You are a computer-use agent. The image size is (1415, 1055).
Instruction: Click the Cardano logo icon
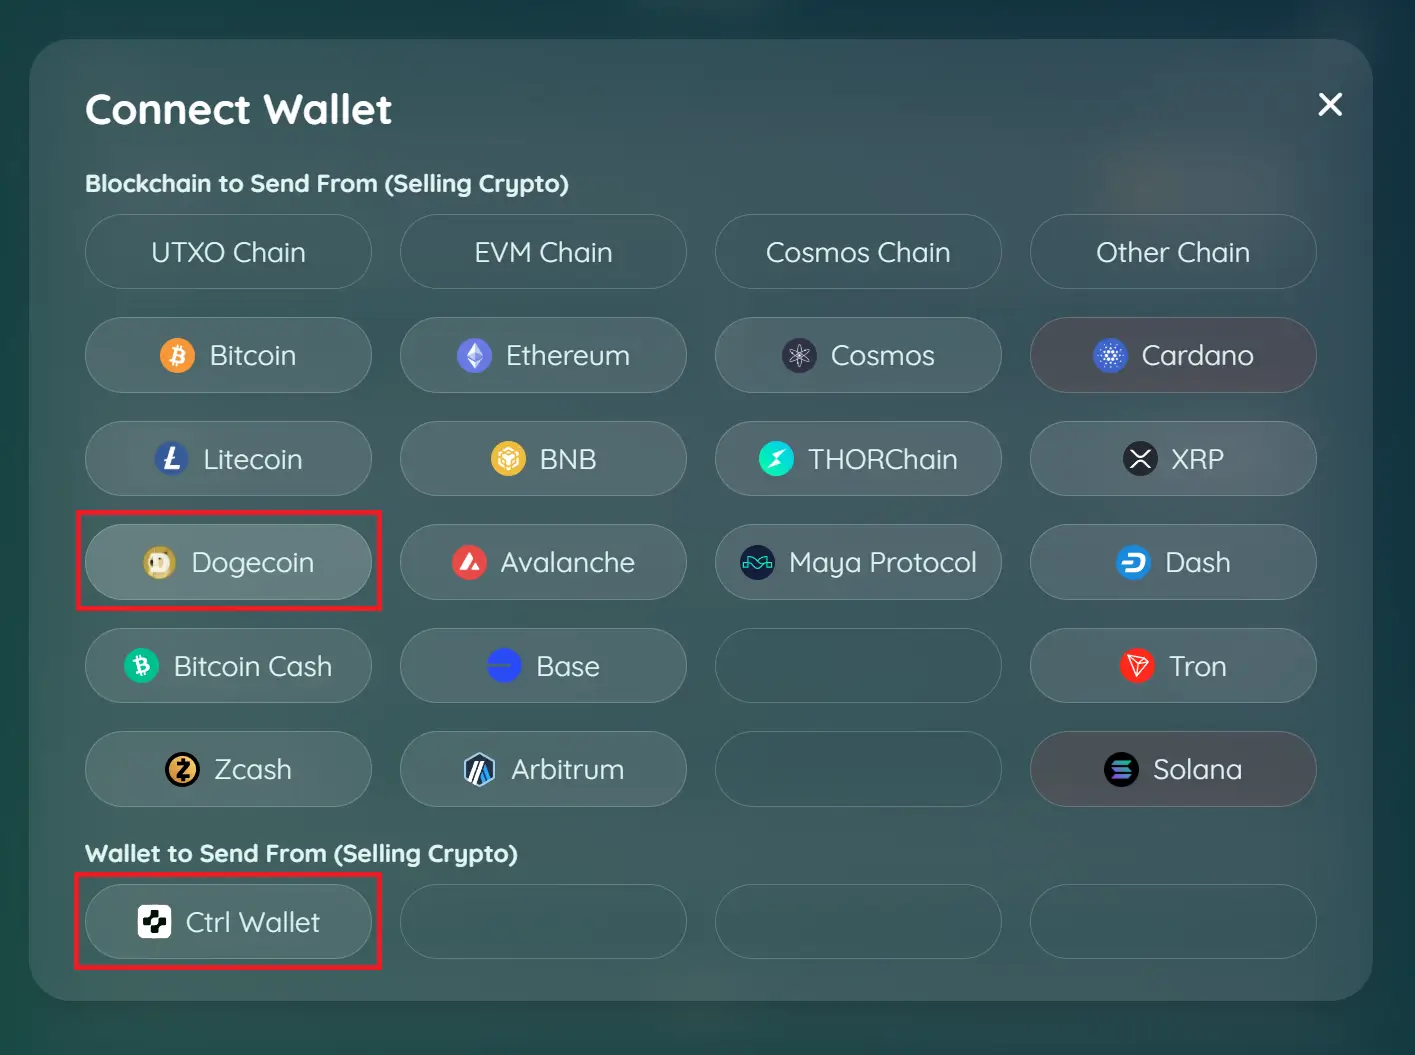pos(1110,355)
